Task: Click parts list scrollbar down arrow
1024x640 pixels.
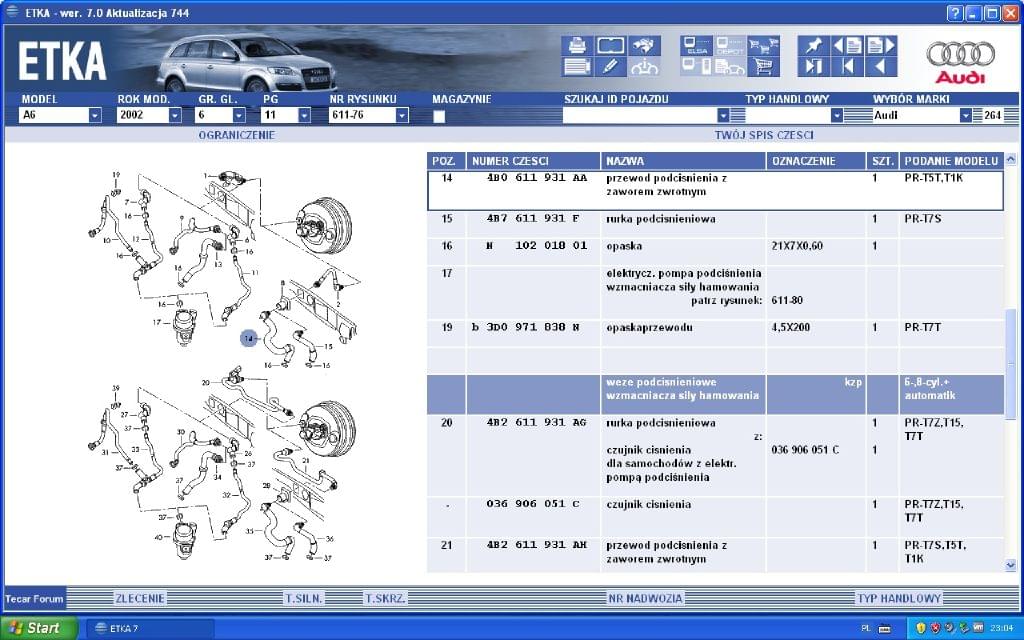Action: [1010, 566]
